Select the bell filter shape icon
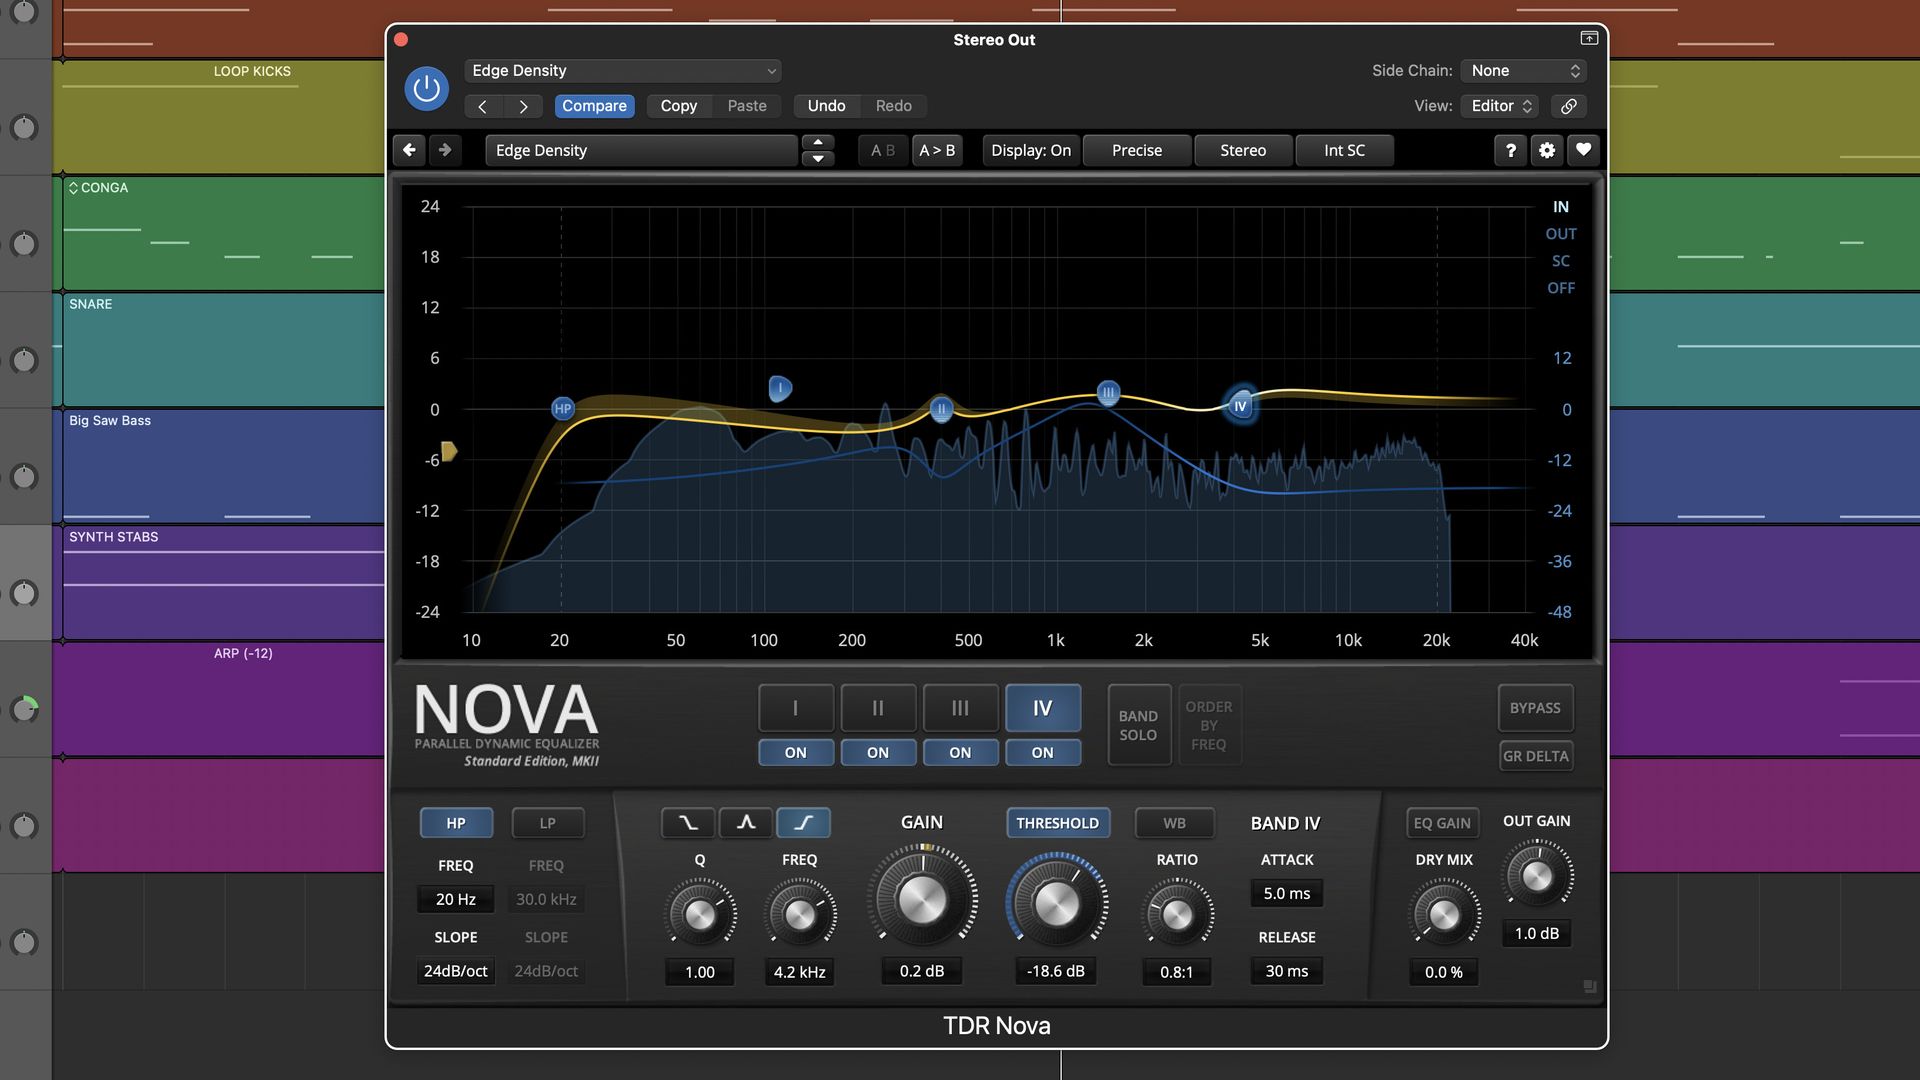Viewport: 1920px width, 1080px height. tap(746, 822)
